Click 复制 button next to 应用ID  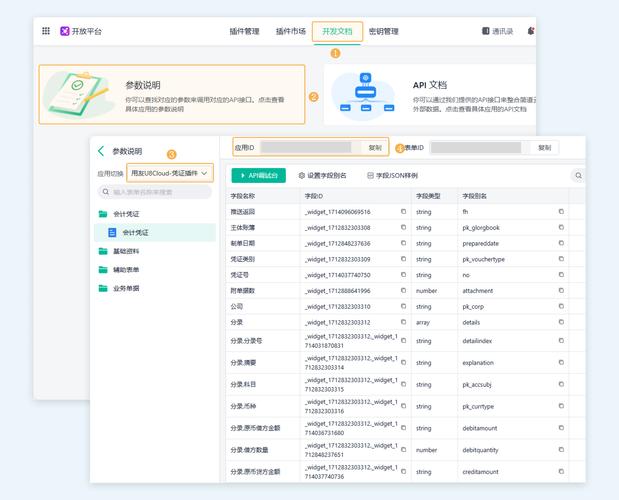click(375, 148)
